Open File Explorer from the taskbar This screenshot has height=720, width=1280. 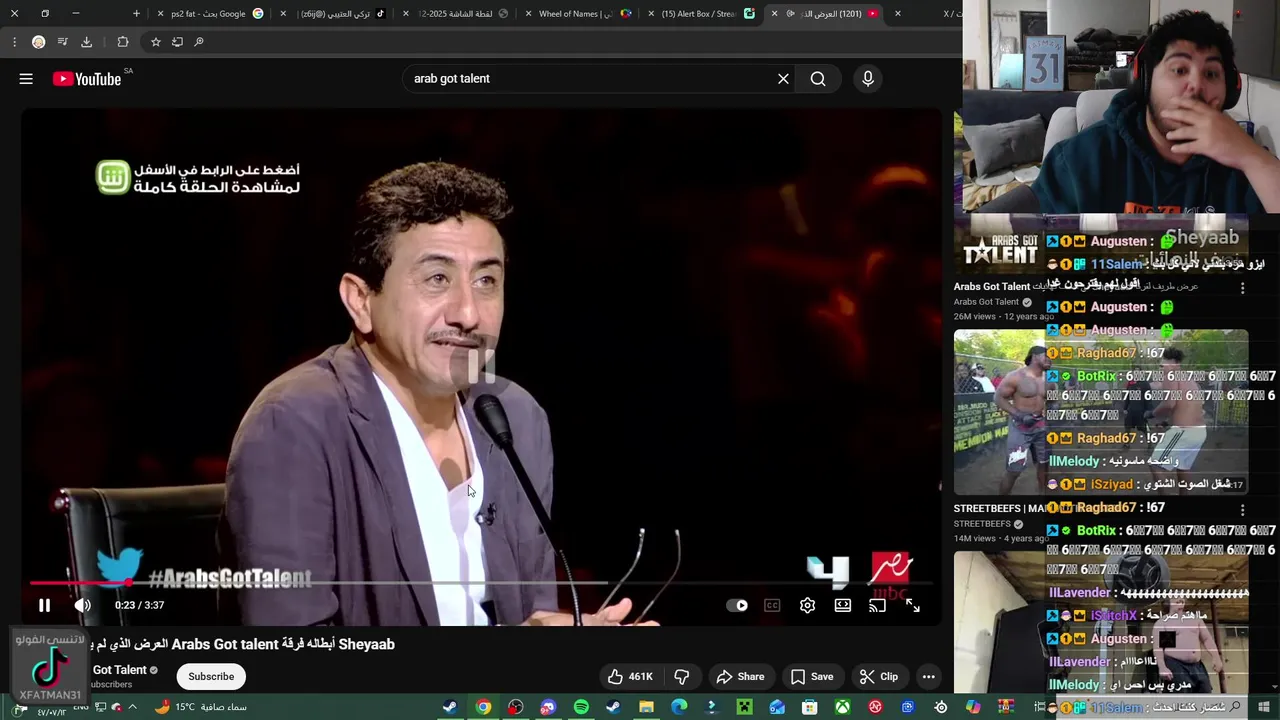click(x=647, y=707)
